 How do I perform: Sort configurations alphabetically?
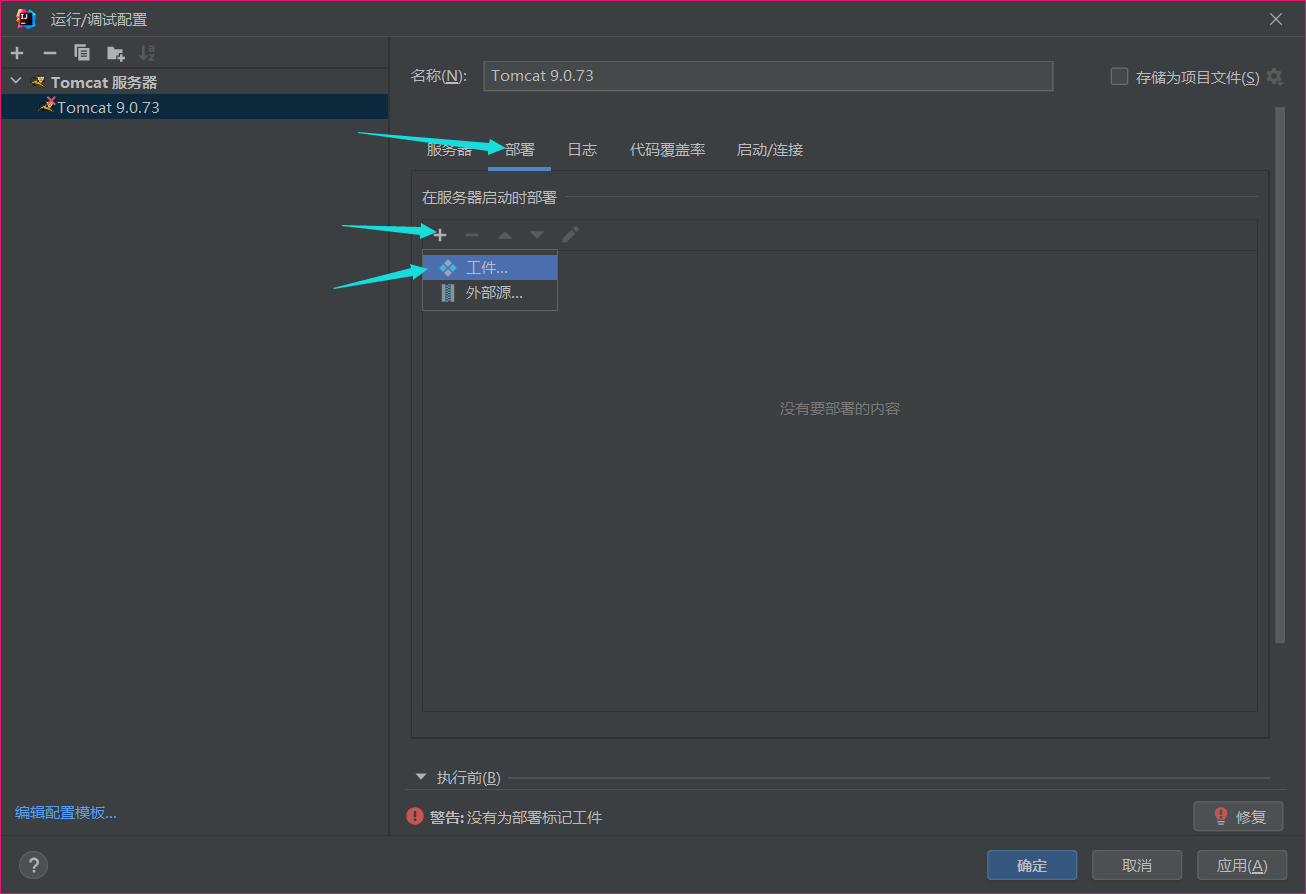[148, 53]
